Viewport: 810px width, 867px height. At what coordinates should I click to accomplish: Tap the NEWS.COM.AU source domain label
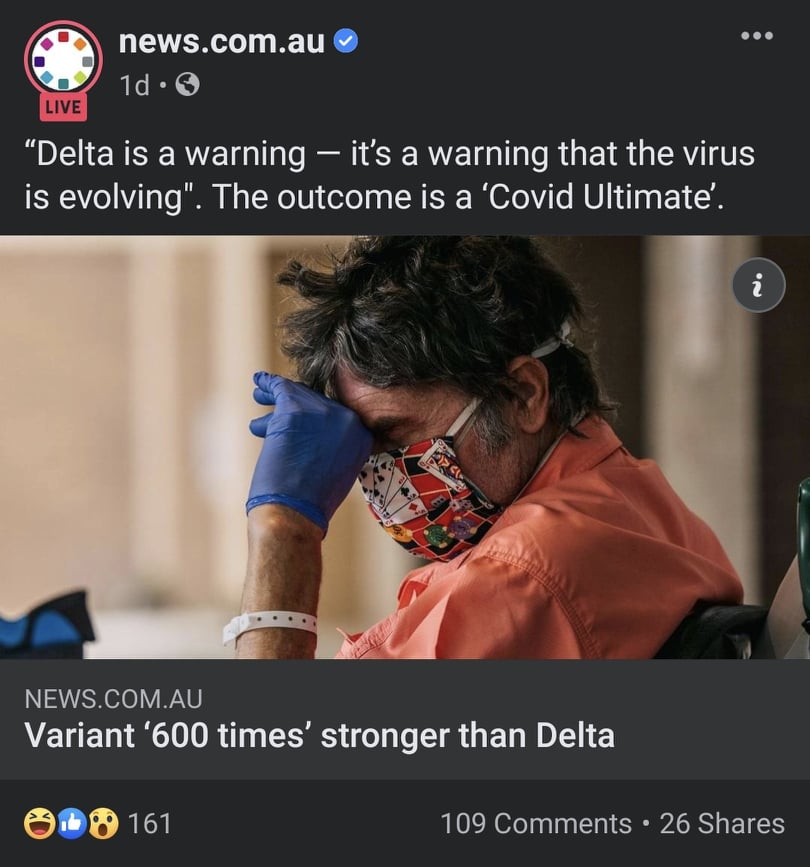click(113, 699)
